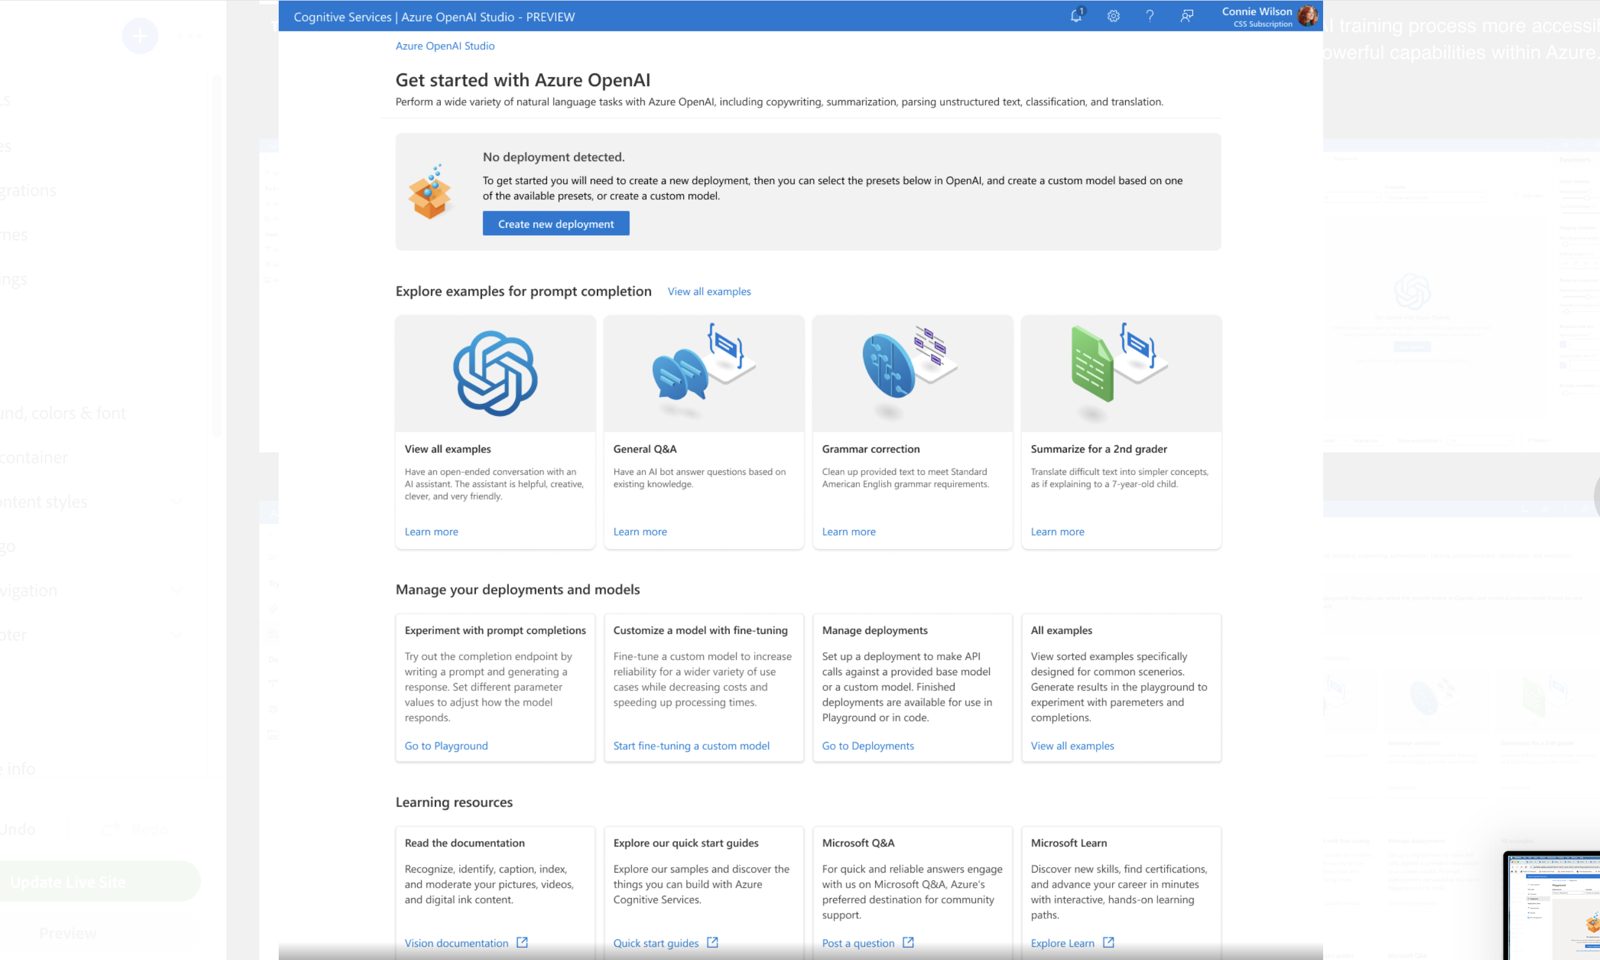Screen dimensions: 1600x960
Task: Click external link icon beside Quick start guides
Action: (712, 943)
